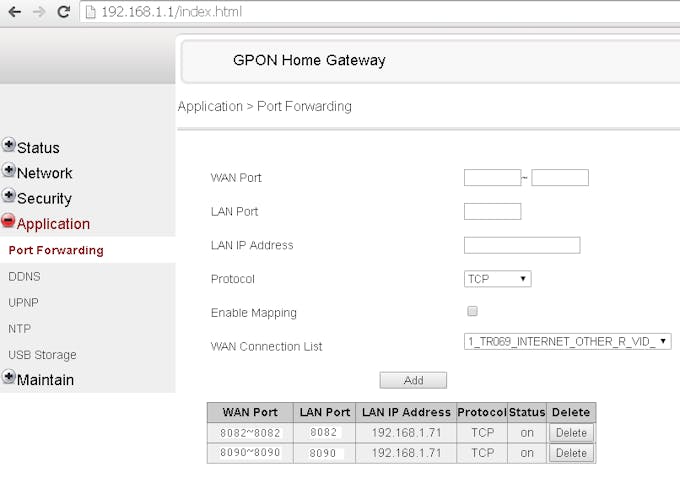
Task: Collapse the Application menu minus icon
Action: tap(8, 220)
